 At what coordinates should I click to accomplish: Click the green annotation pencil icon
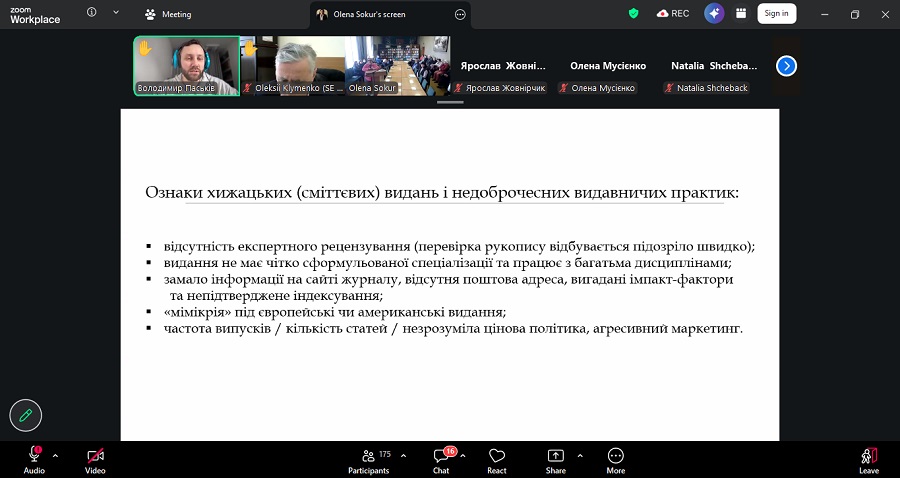click(x=25, y=414)
